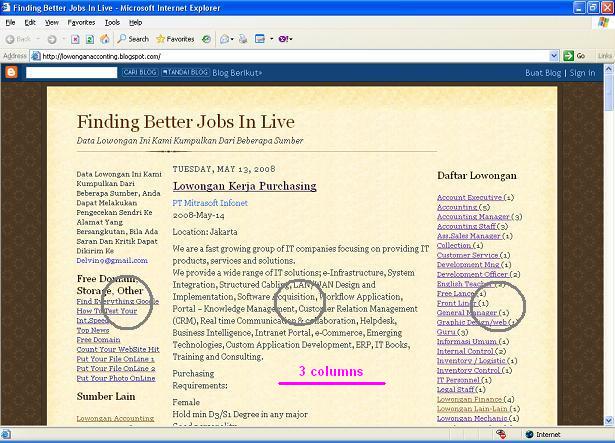615x443 pixels.
Task: Click the Lowongan Accounting sidebar link
Action: [x=115, y=418]
